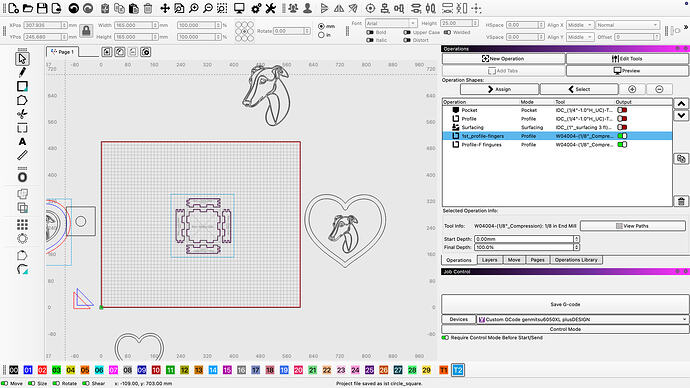
Task: Adjust the Final Depth stepper
Action: [576, 247]
